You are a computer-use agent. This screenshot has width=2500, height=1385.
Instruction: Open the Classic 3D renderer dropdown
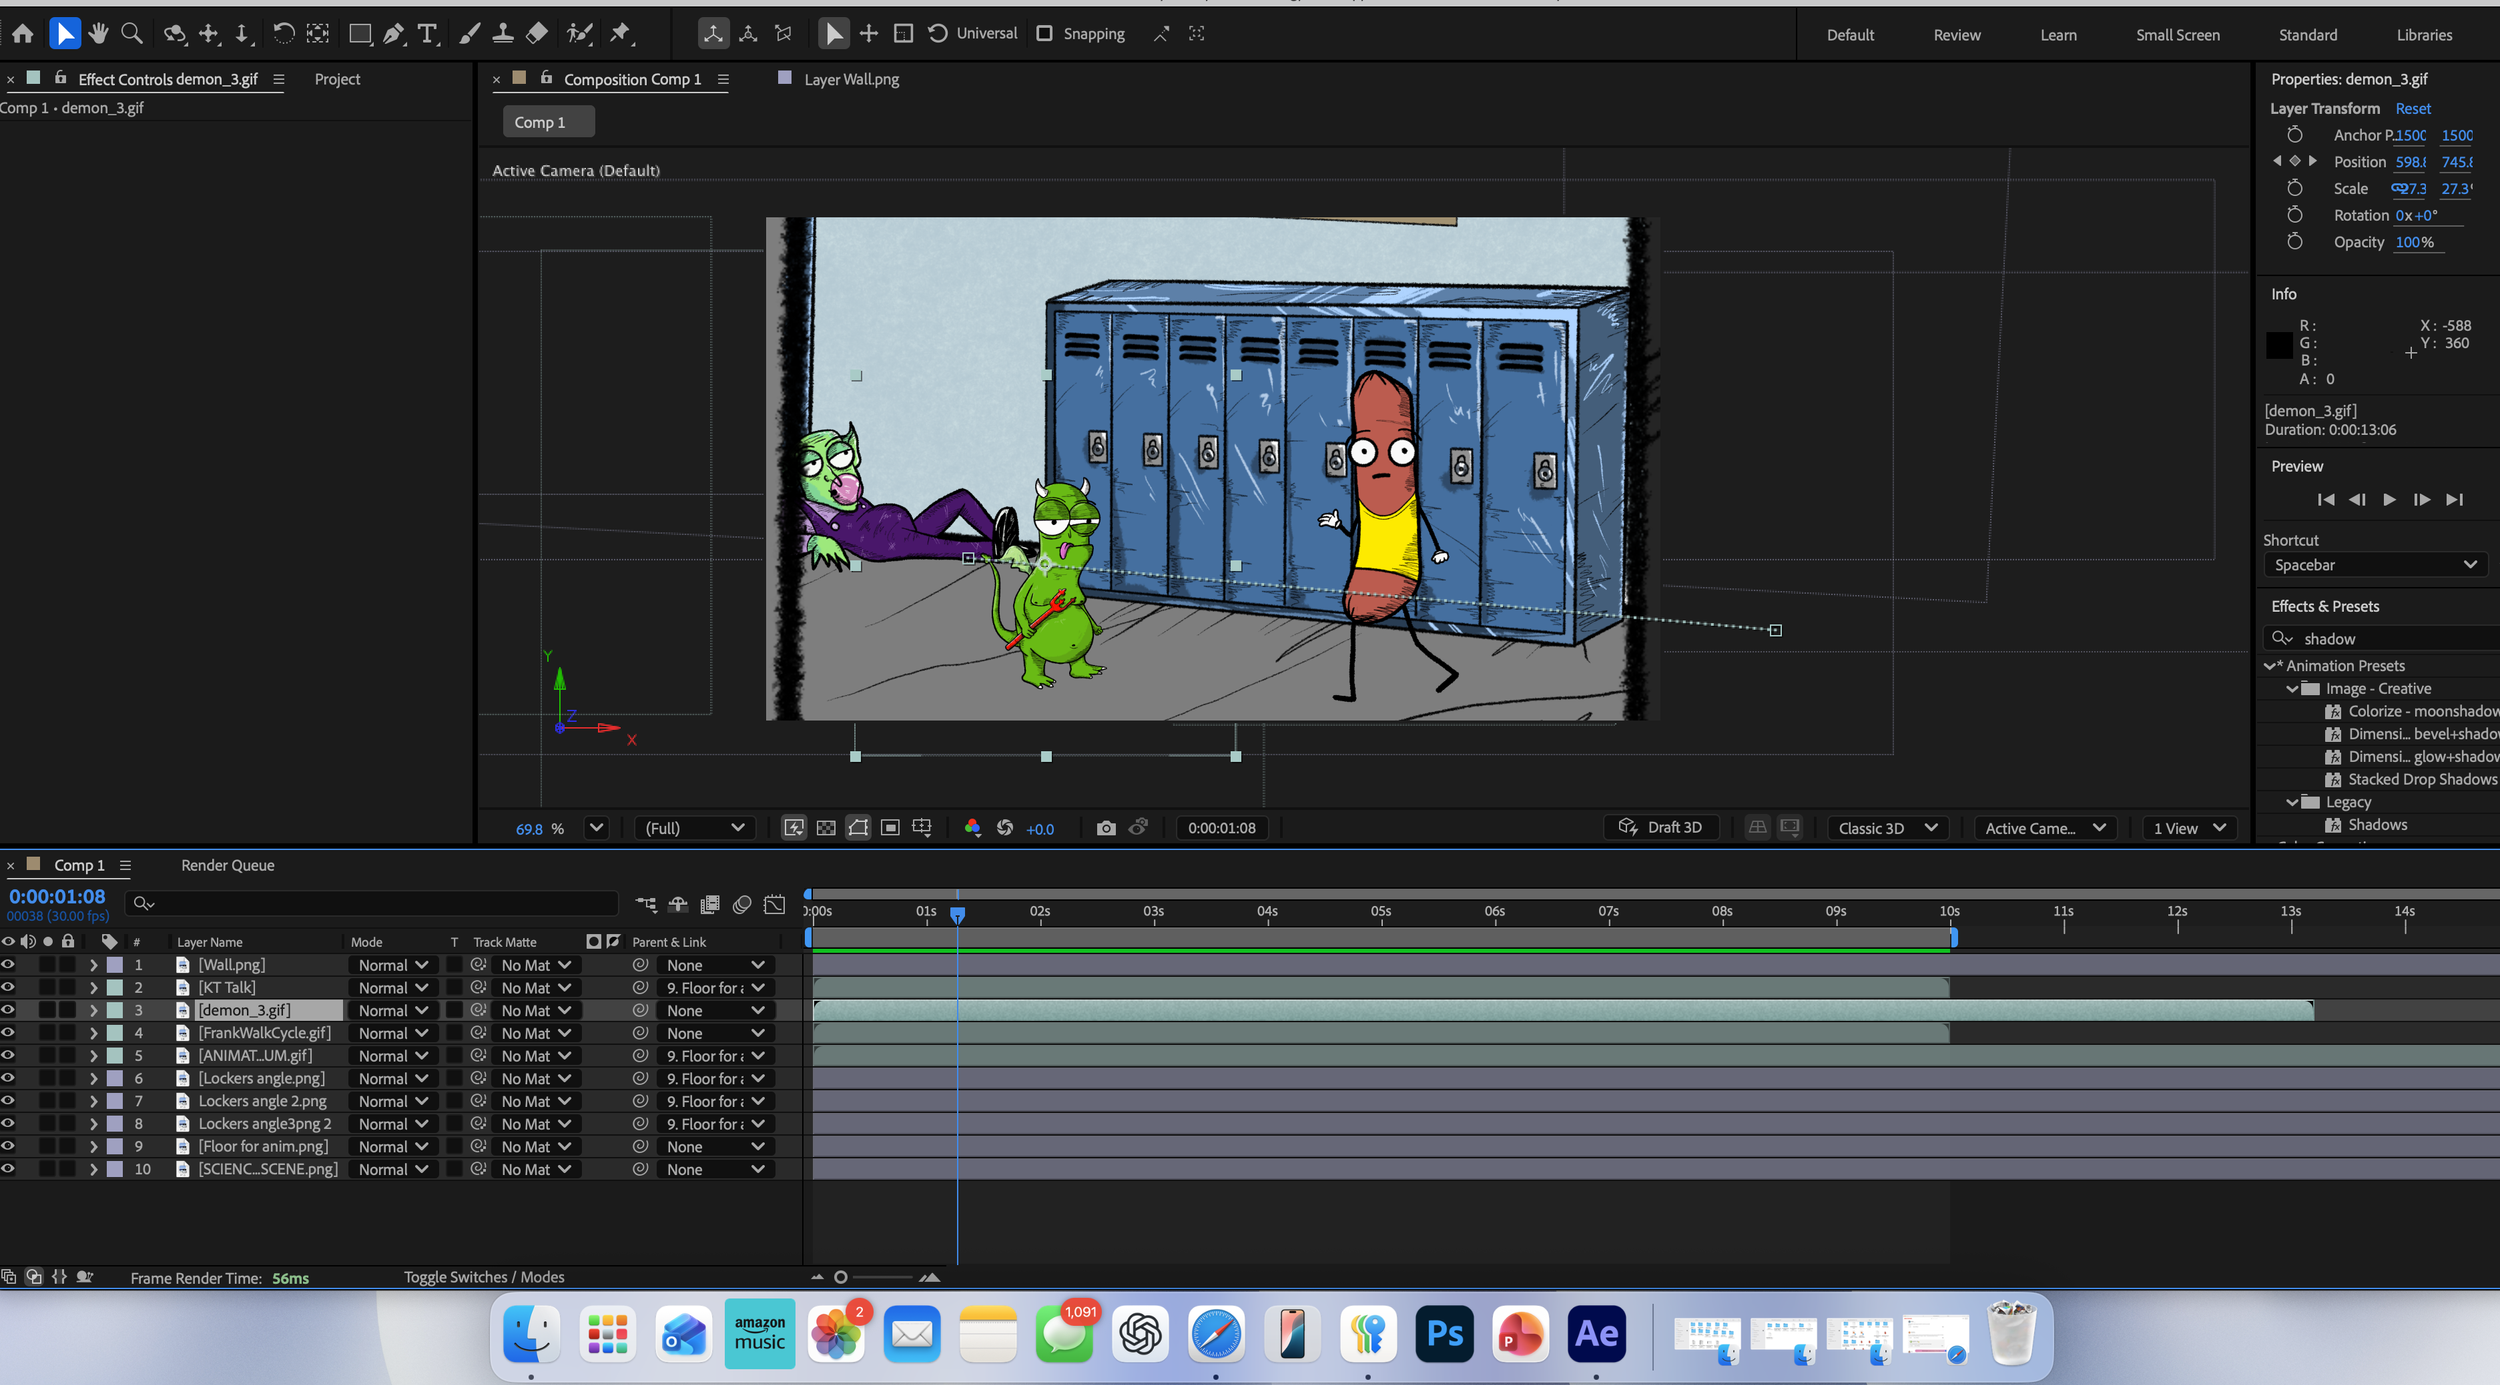click(x=1887, y=828)
